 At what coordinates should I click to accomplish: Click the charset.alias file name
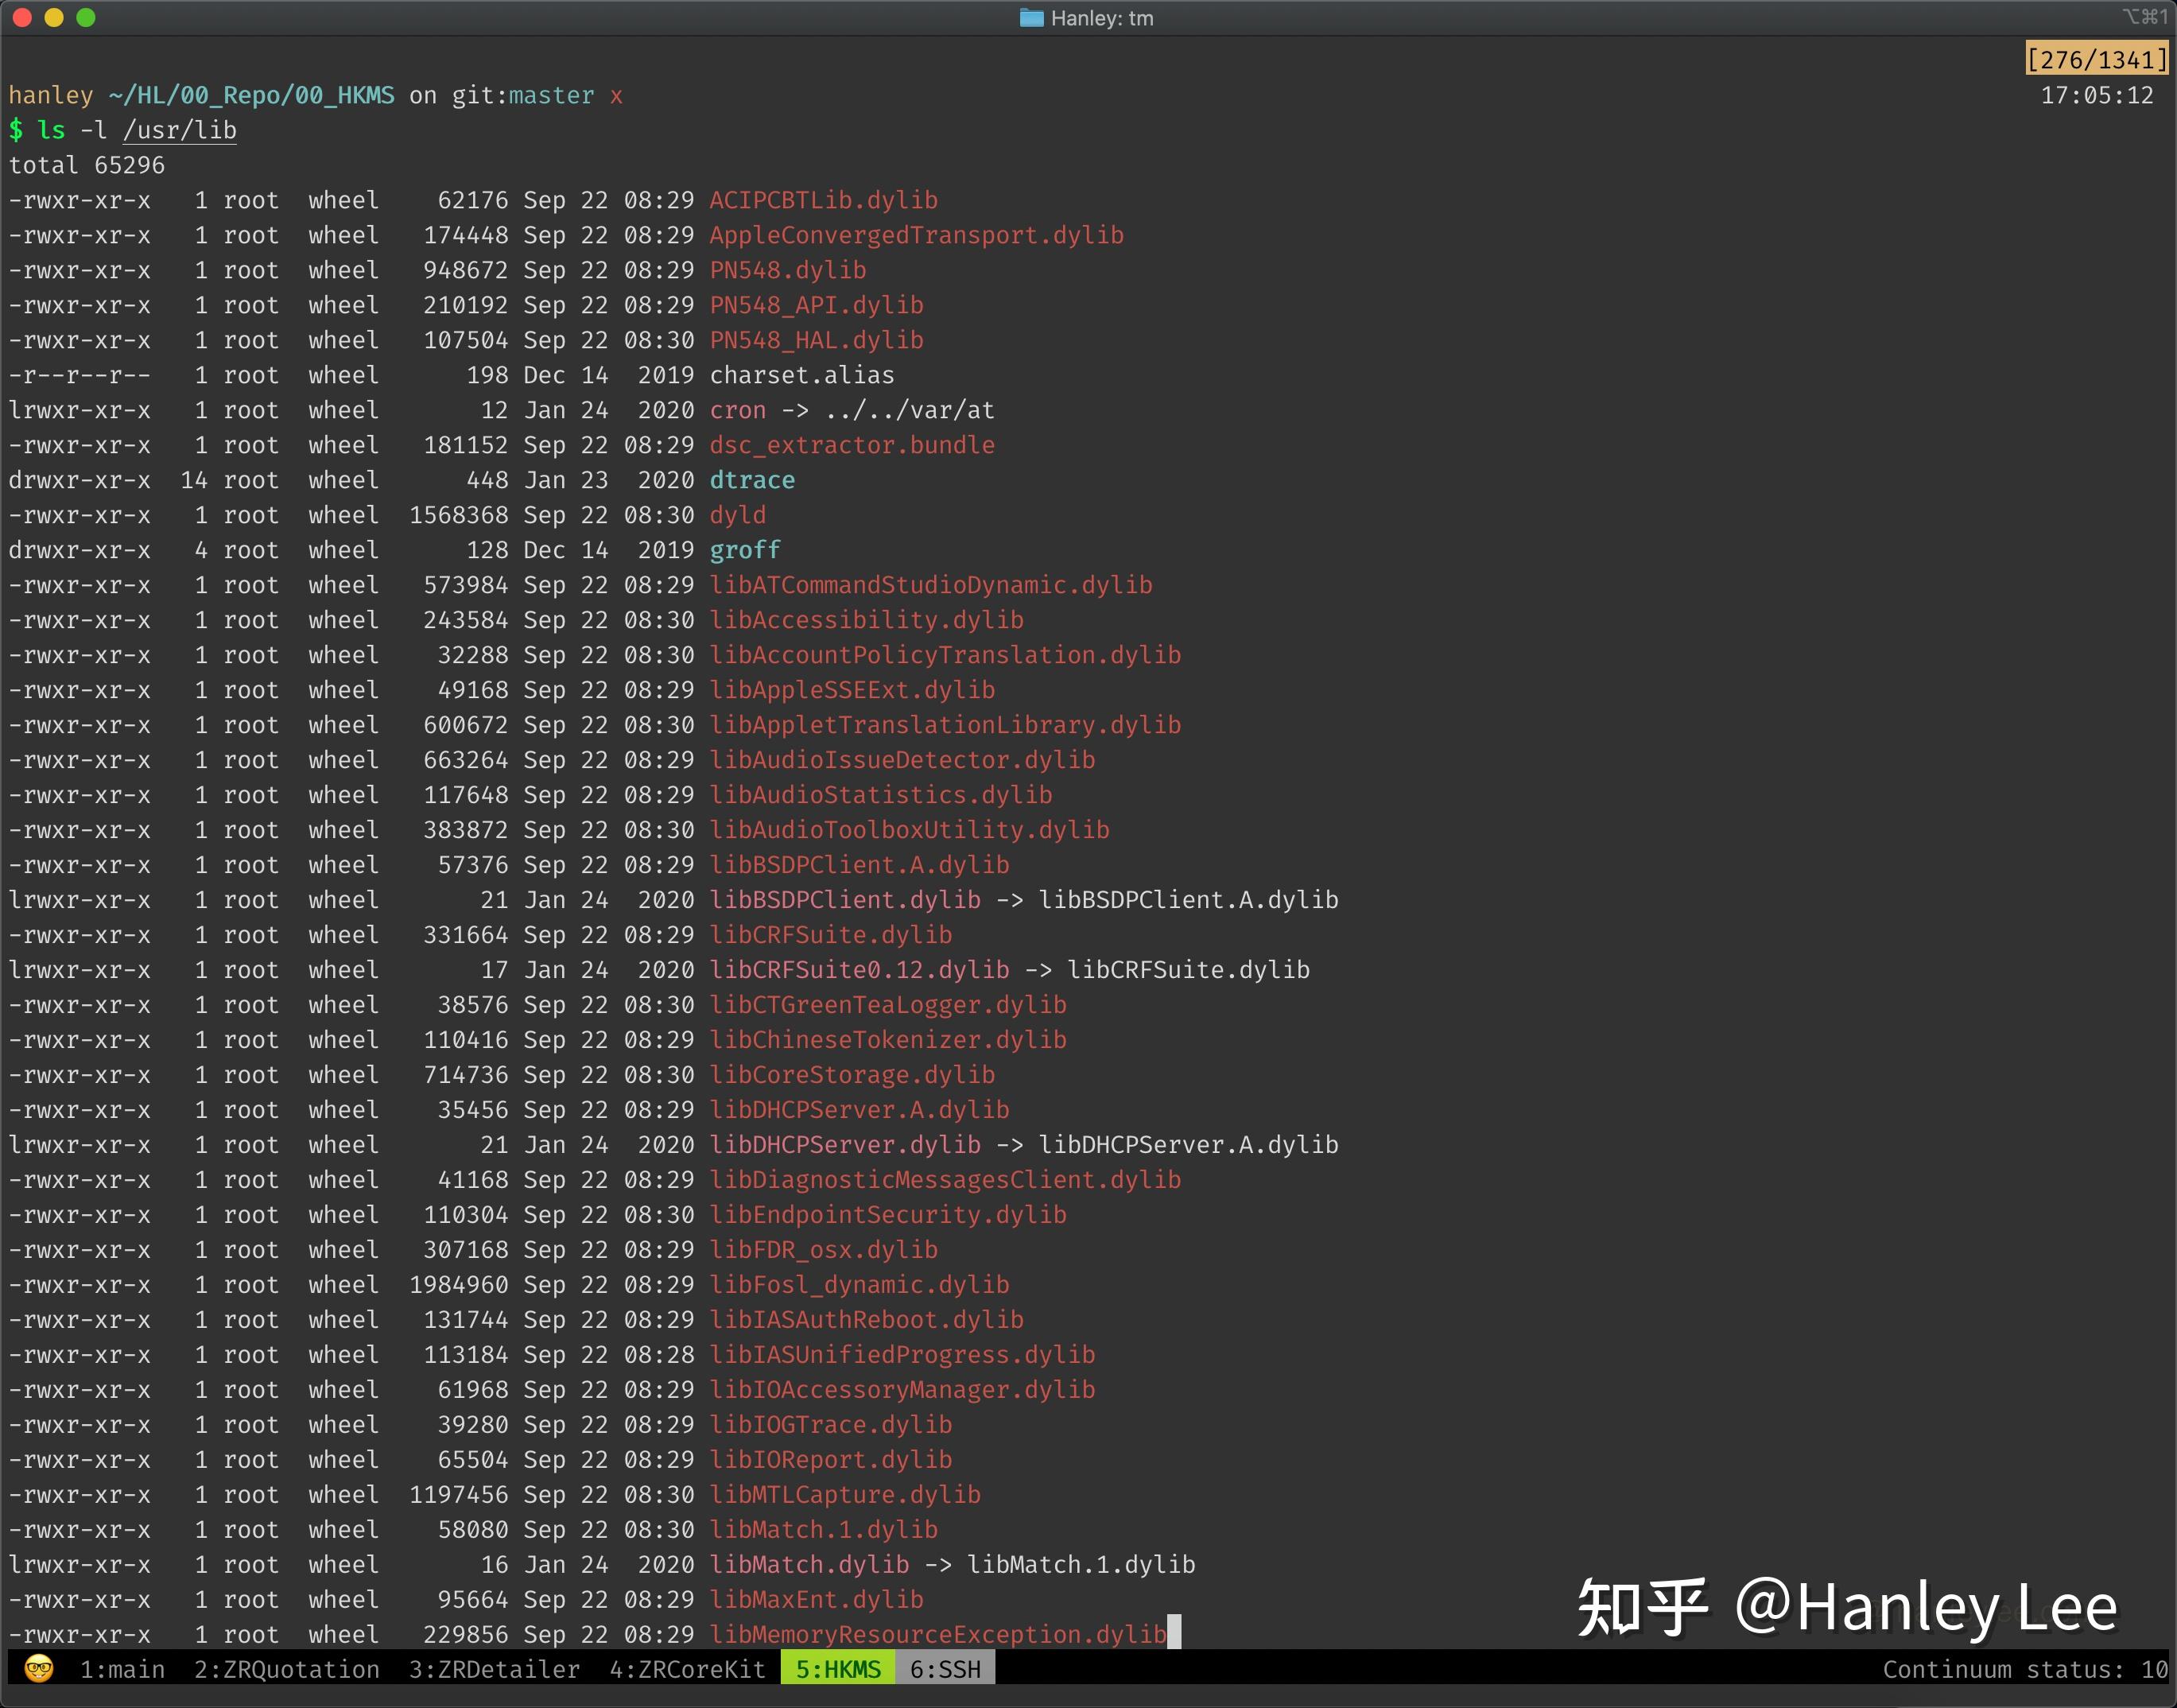(x=802, y=375)
